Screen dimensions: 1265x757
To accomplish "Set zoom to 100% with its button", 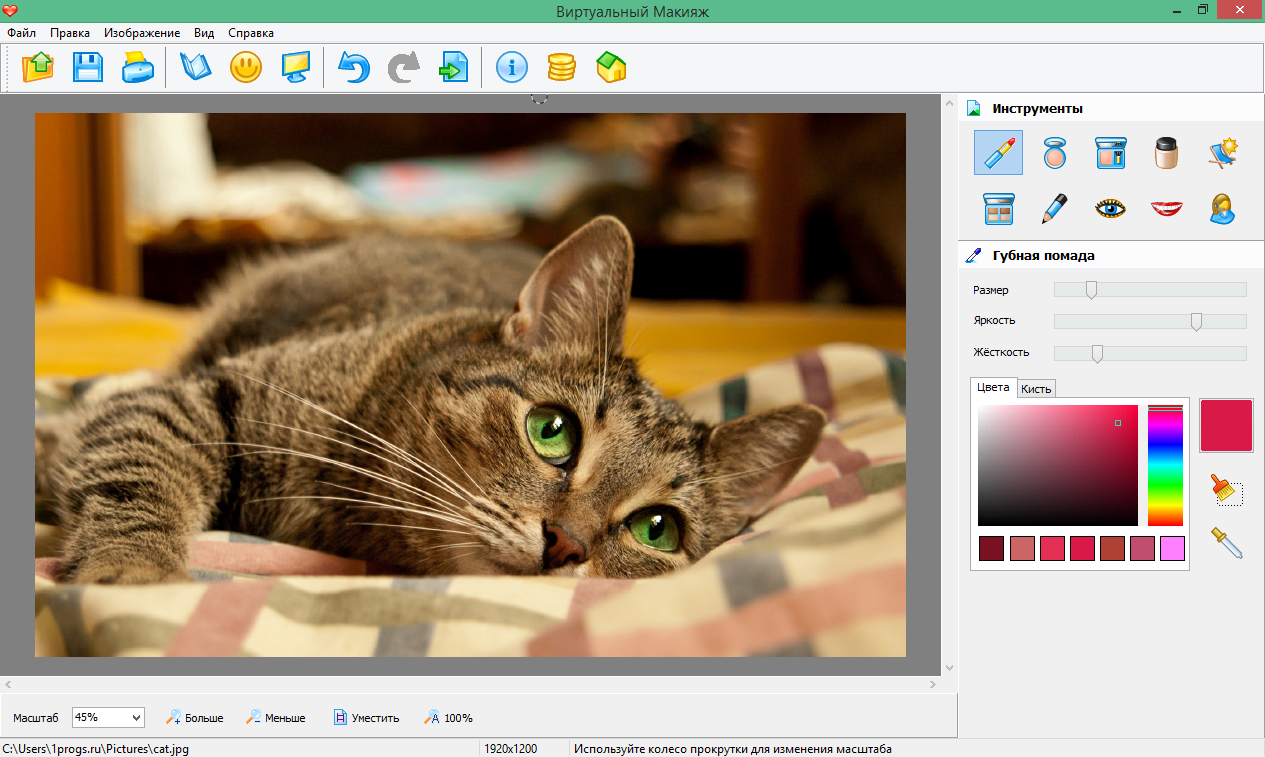I will pyautogui.click(x=448, y=717).
